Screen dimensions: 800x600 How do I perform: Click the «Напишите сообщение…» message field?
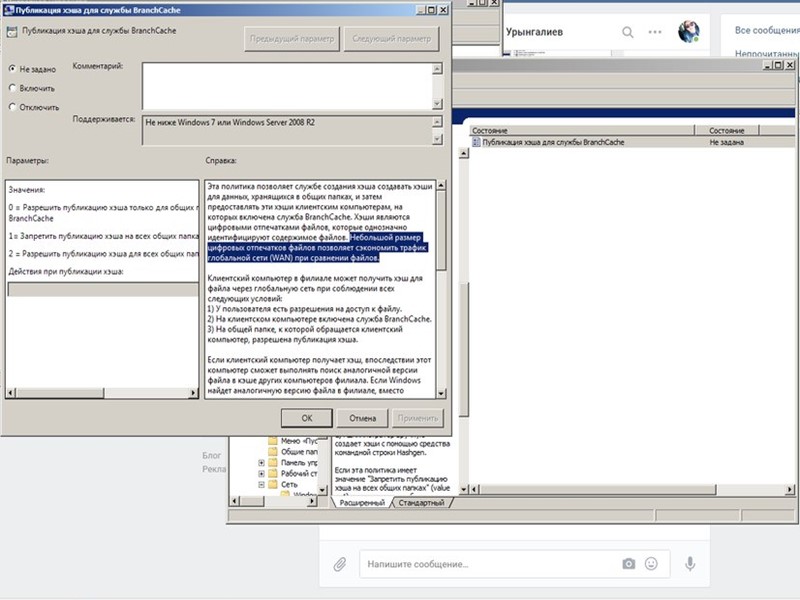click(490, 564)
